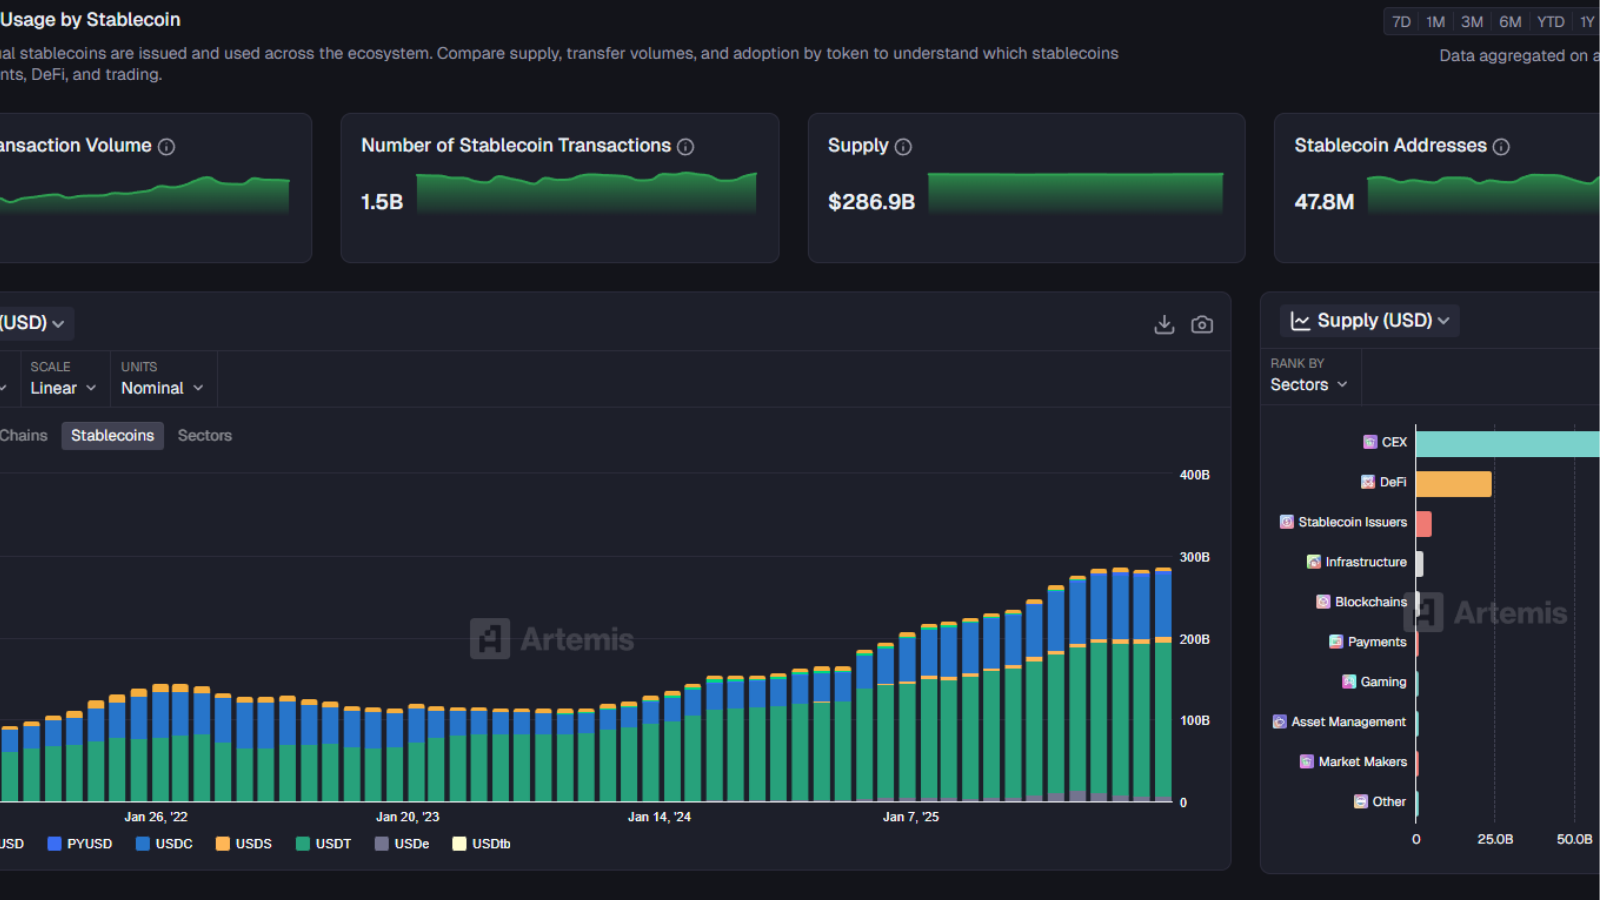Download the stablecoin chart data

(x=1164, y=325)
